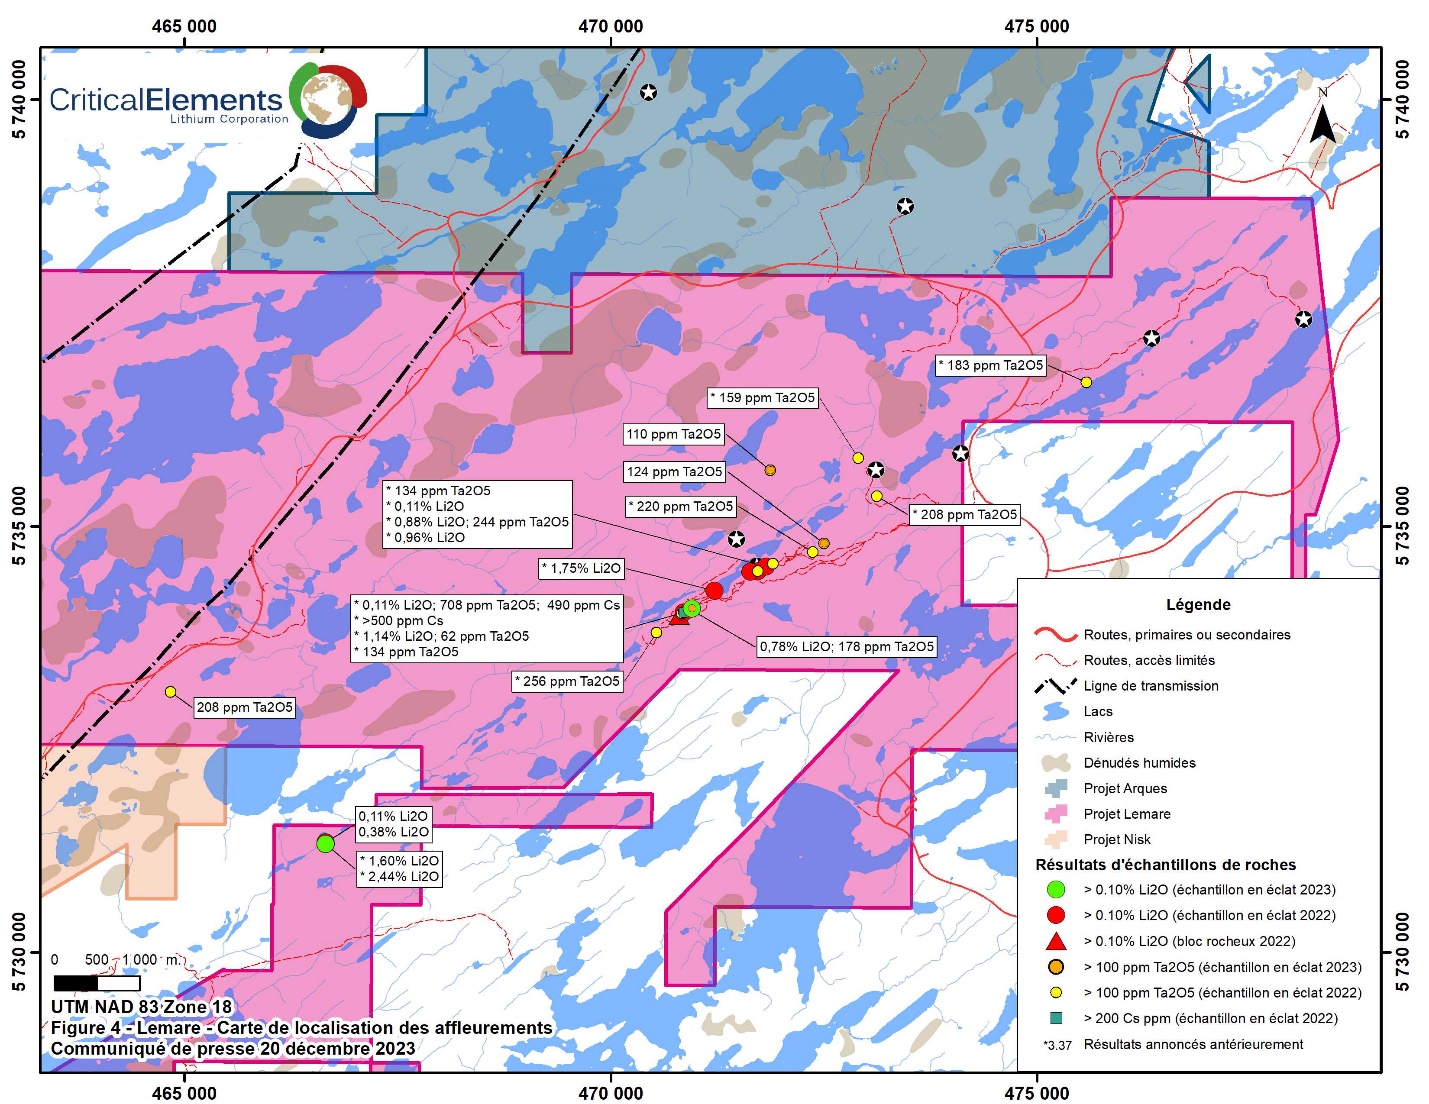The width and height of the screenshot is (1429, 1104).
Task: Pick the grey-blue Projet Arques legend swatch
Action: click(x=1055, y=788)
